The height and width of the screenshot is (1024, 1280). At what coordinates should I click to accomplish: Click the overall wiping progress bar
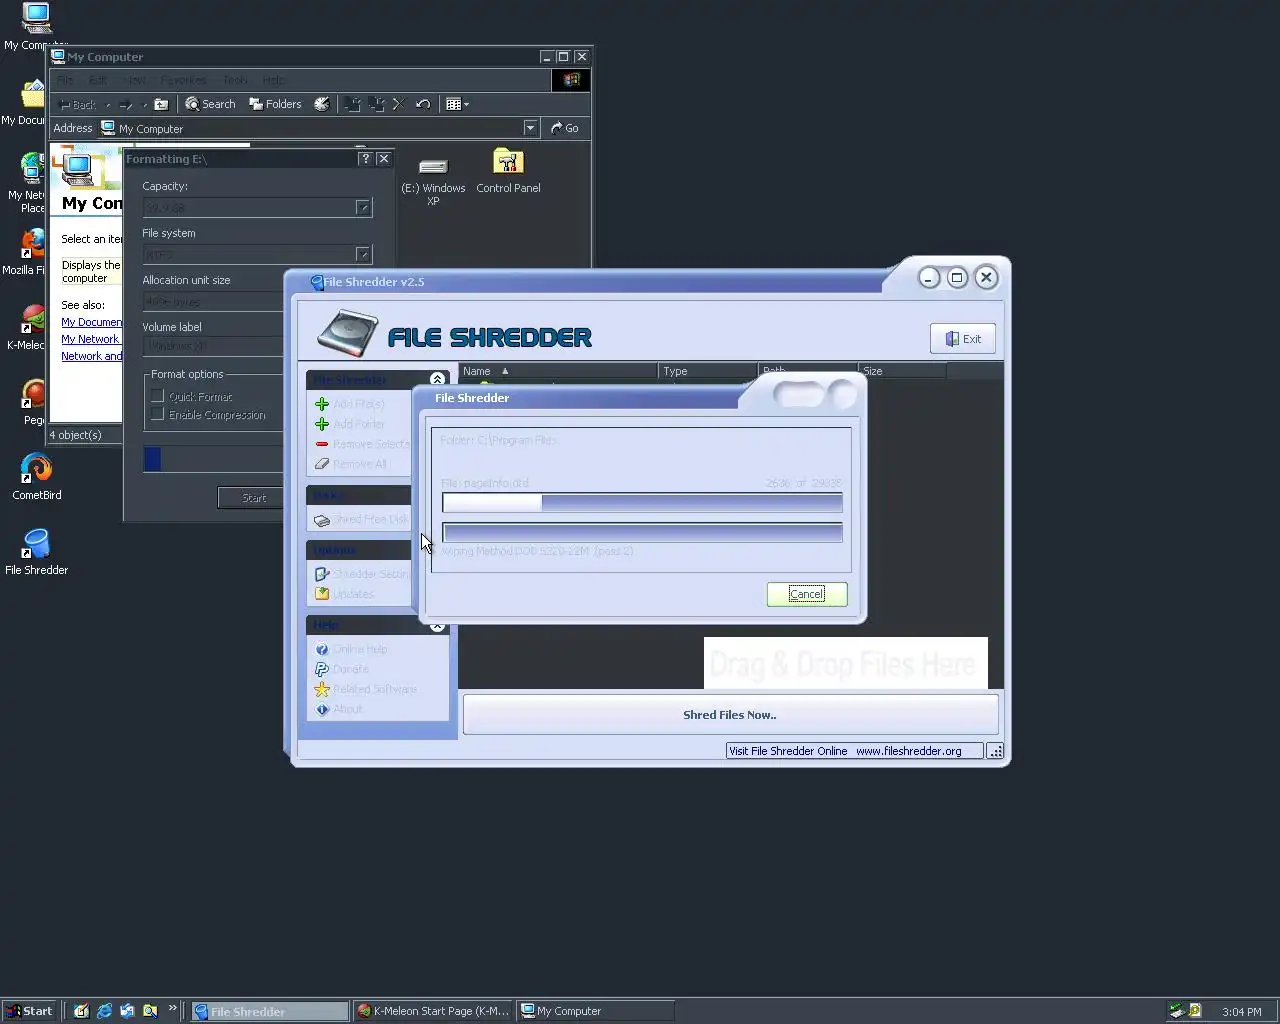coord(642,533)
